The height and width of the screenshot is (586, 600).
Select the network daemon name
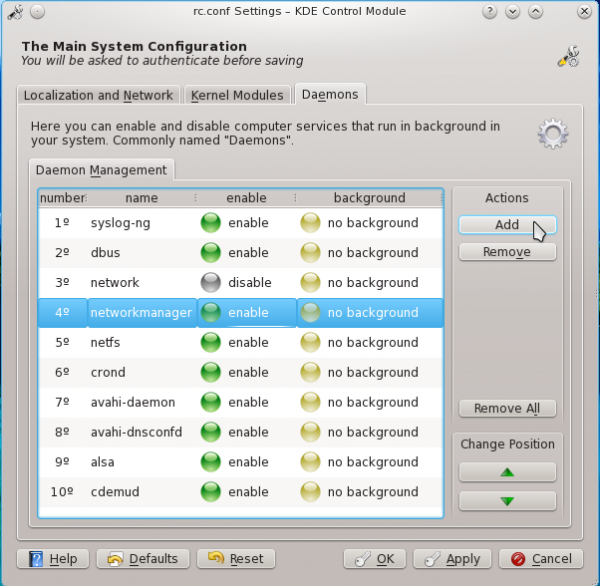(x=115, y=282)
